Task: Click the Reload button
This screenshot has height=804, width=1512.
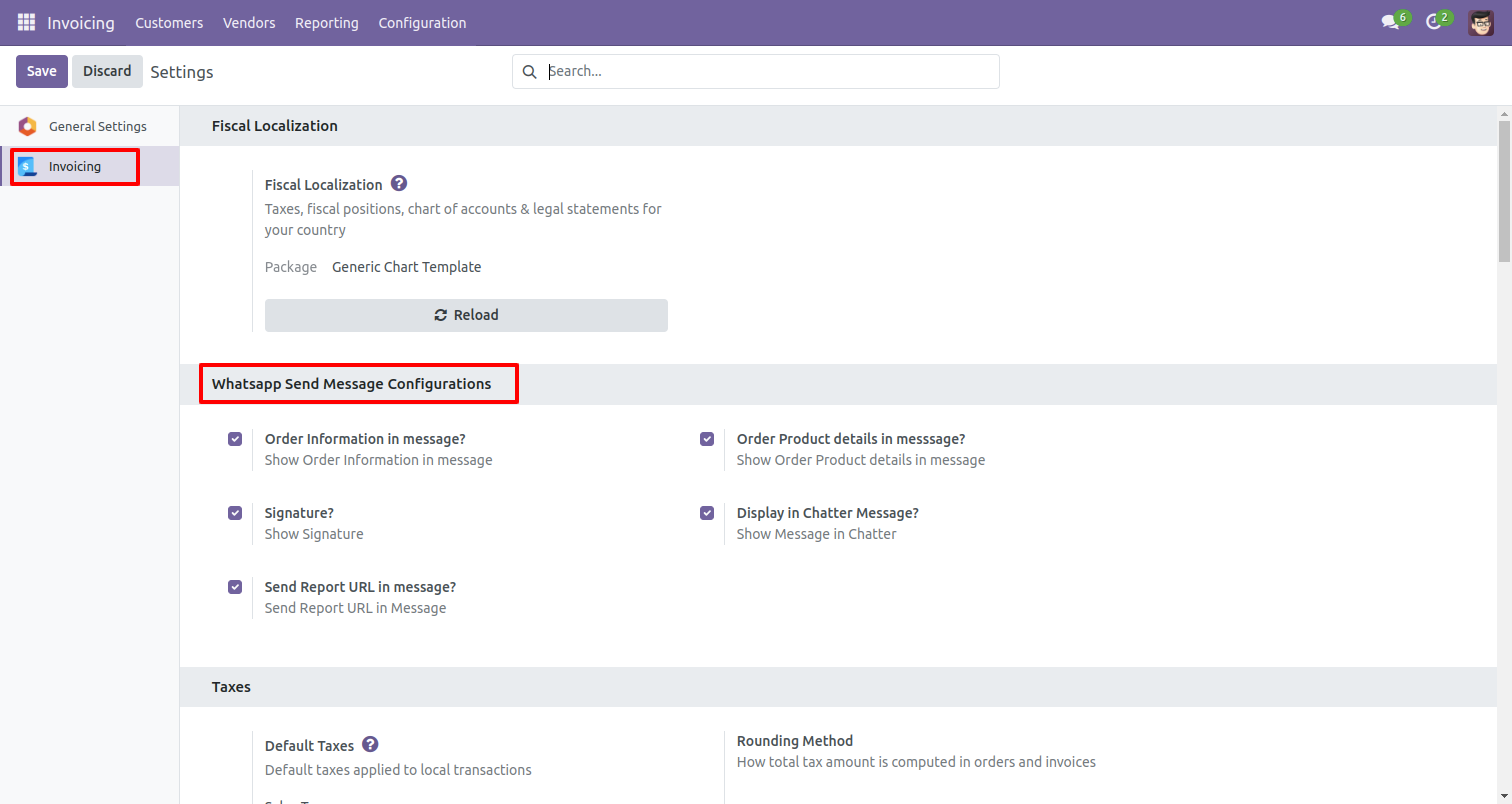Action: pos(466,315)
